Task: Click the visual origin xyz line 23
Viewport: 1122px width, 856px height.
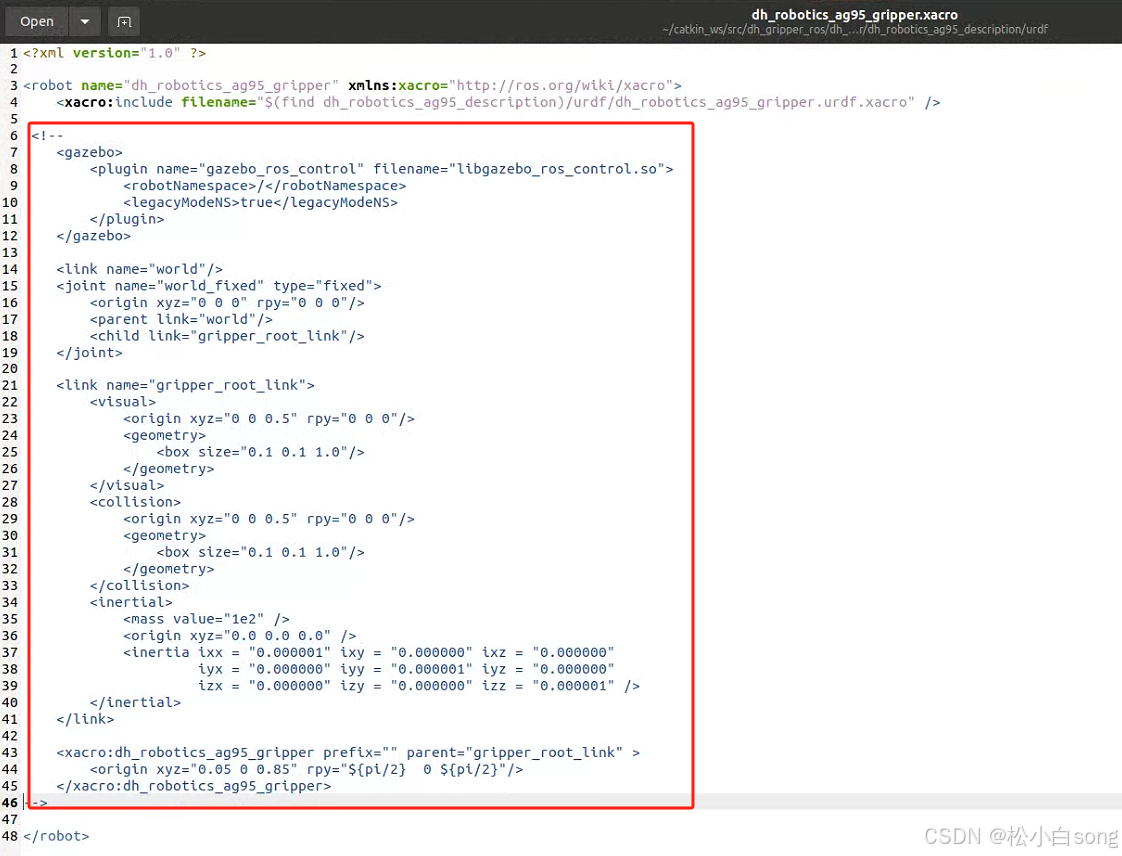Action: point(269,419)
